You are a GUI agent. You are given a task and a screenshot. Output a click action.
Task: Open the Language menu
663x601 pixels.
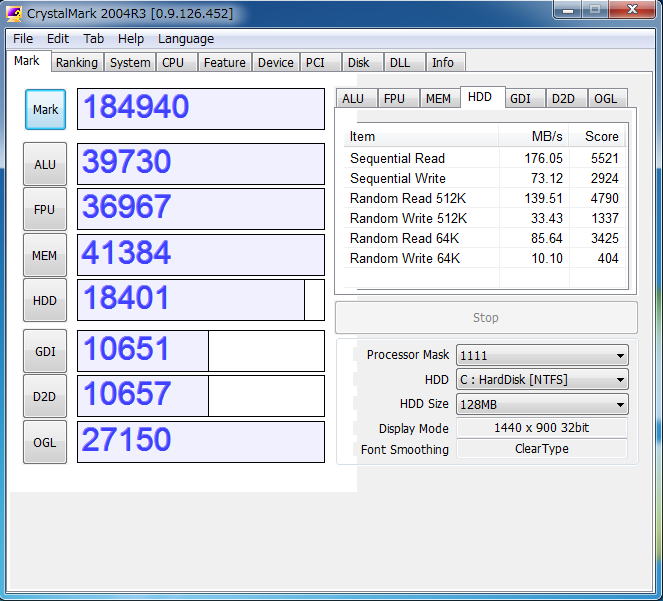tap(186, 38)
